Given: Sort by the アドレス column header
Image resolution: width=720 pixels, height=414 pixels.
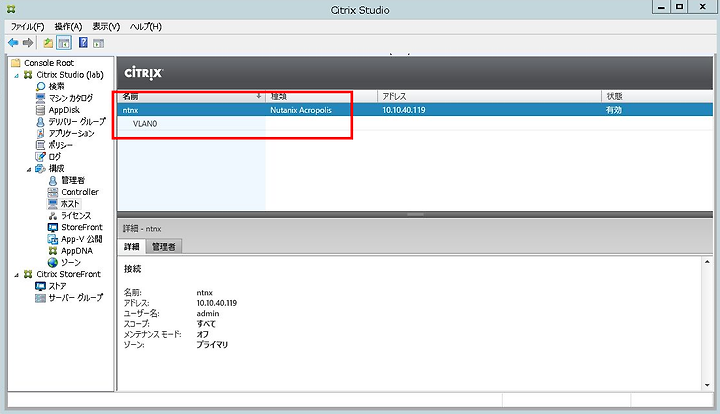Looking at the screenshot, I should pos(489,96).
